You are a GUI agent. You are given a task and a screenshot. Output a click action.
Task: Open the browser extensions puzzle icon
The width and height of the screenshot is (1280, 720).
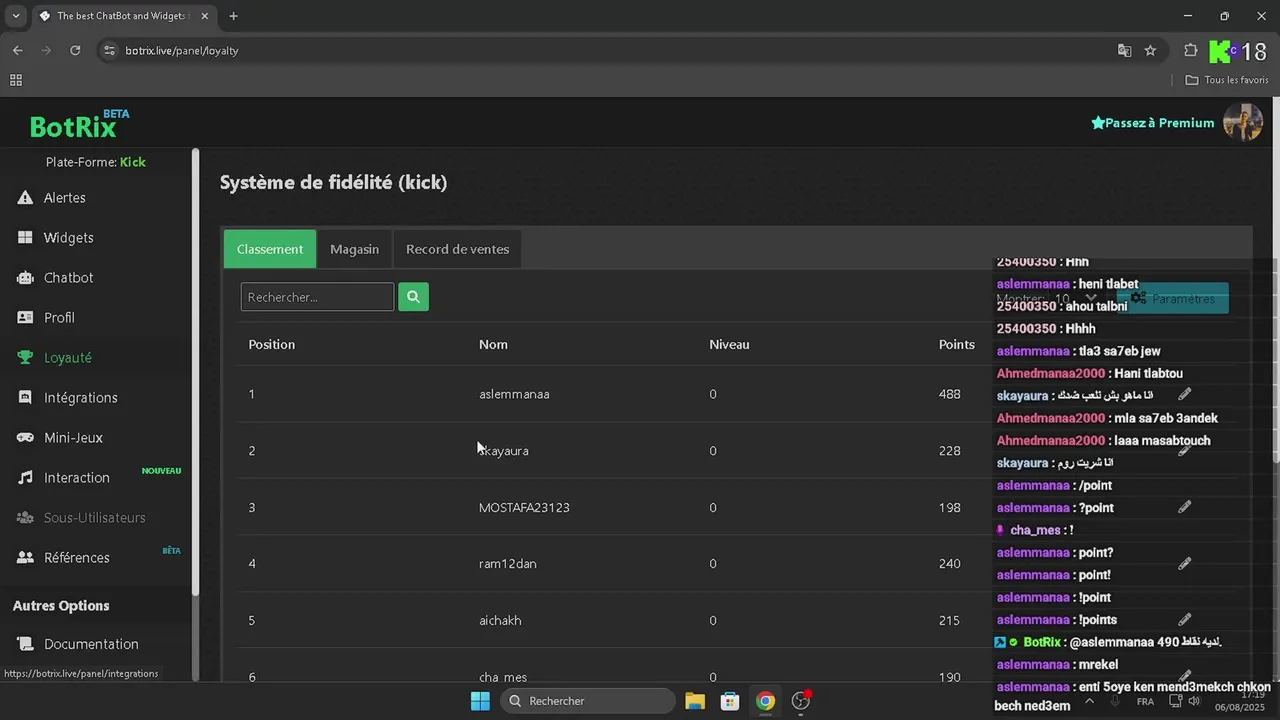point(1190,50)
